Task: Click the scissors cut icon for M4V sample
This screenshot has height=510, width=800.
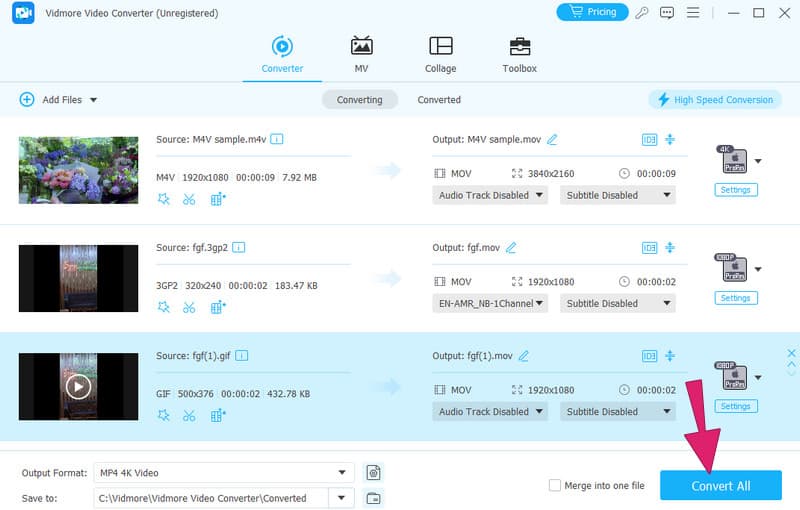Action: pyautogui.click(x=189, y=199)
